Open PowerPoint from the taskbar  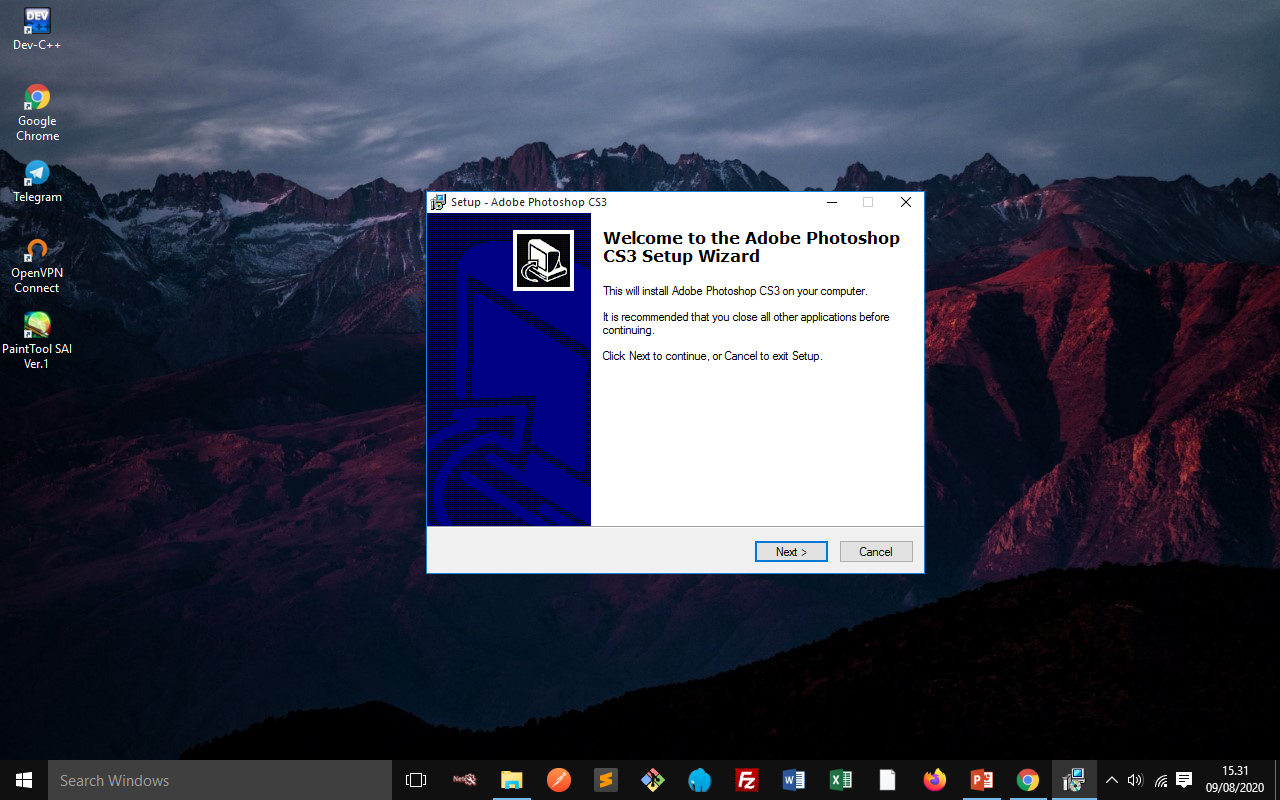coord(981,780)
